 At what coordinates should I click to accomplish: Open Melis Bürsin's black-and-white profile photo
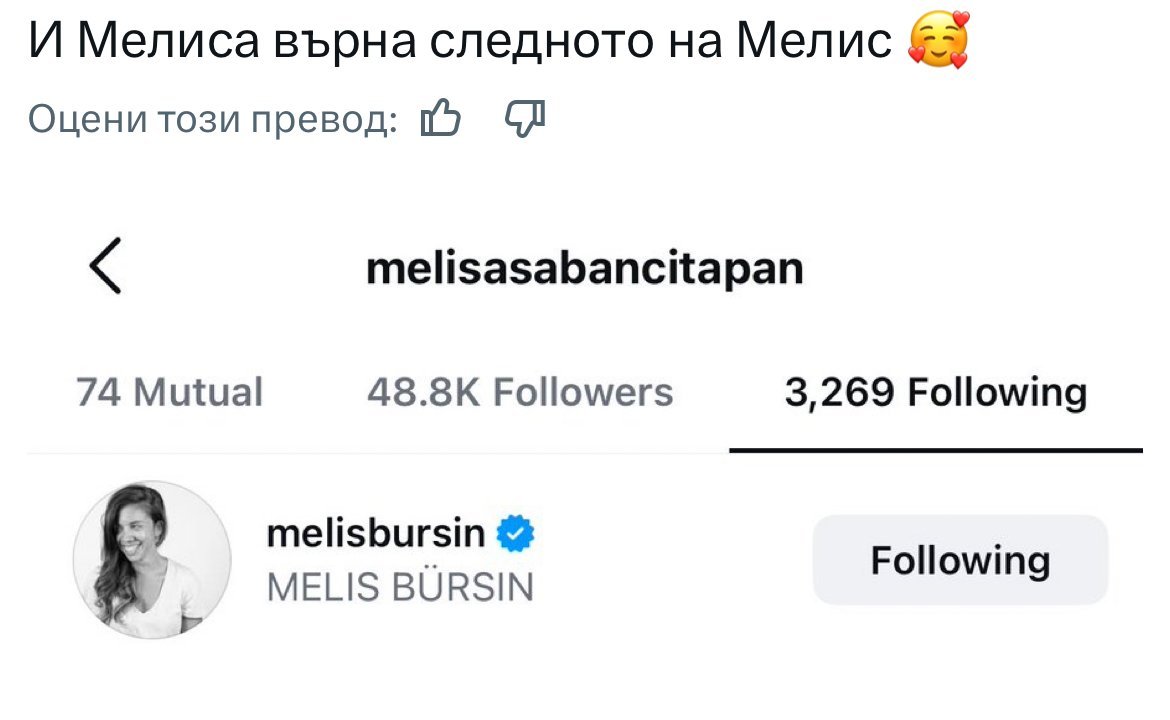[152, 560]
